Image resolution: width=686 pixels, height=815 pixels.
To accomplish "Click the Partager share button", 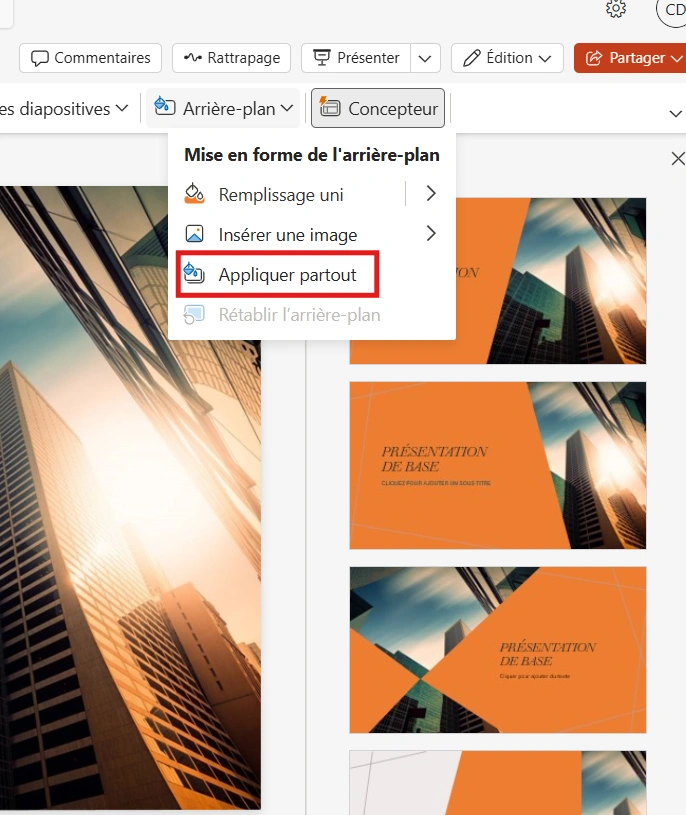I will pyautogui.click(x=626, y=58).
